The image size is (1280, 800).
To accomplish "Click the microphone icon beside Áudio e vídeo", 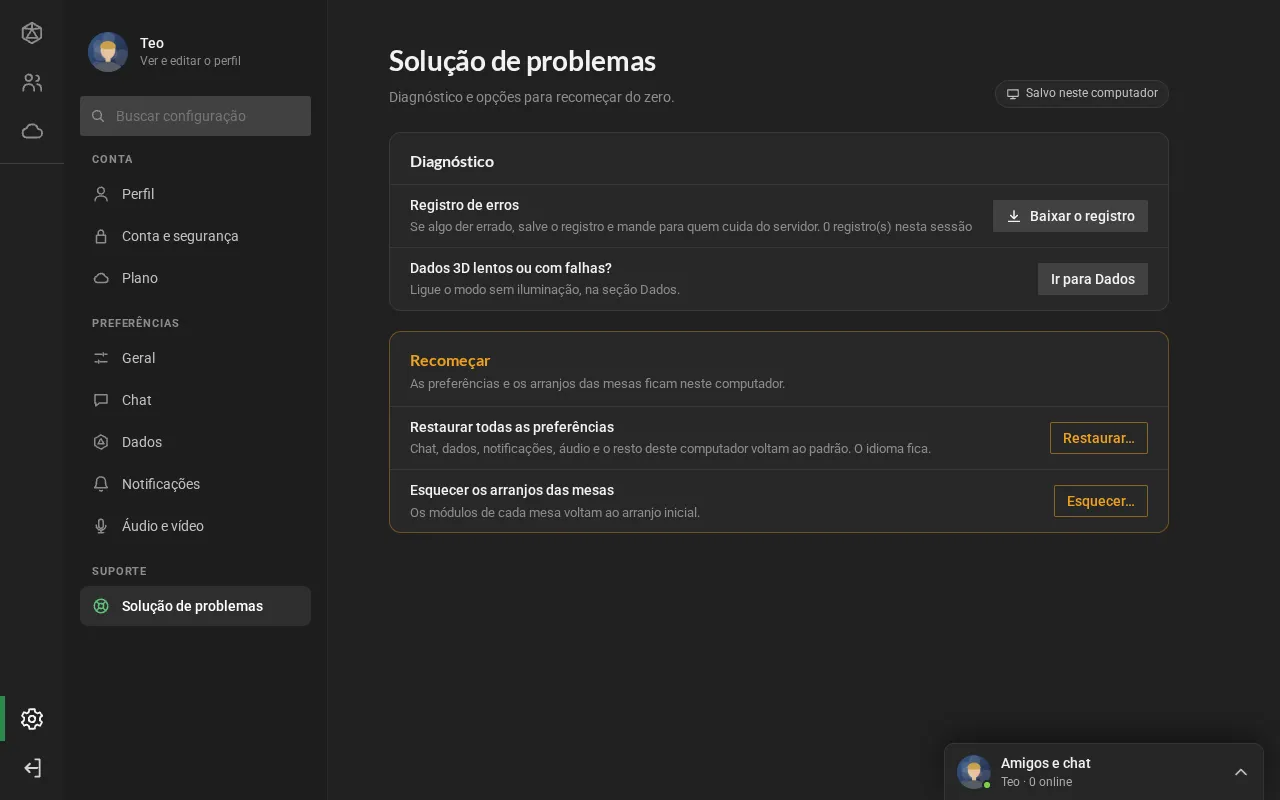I will point(101,526).
